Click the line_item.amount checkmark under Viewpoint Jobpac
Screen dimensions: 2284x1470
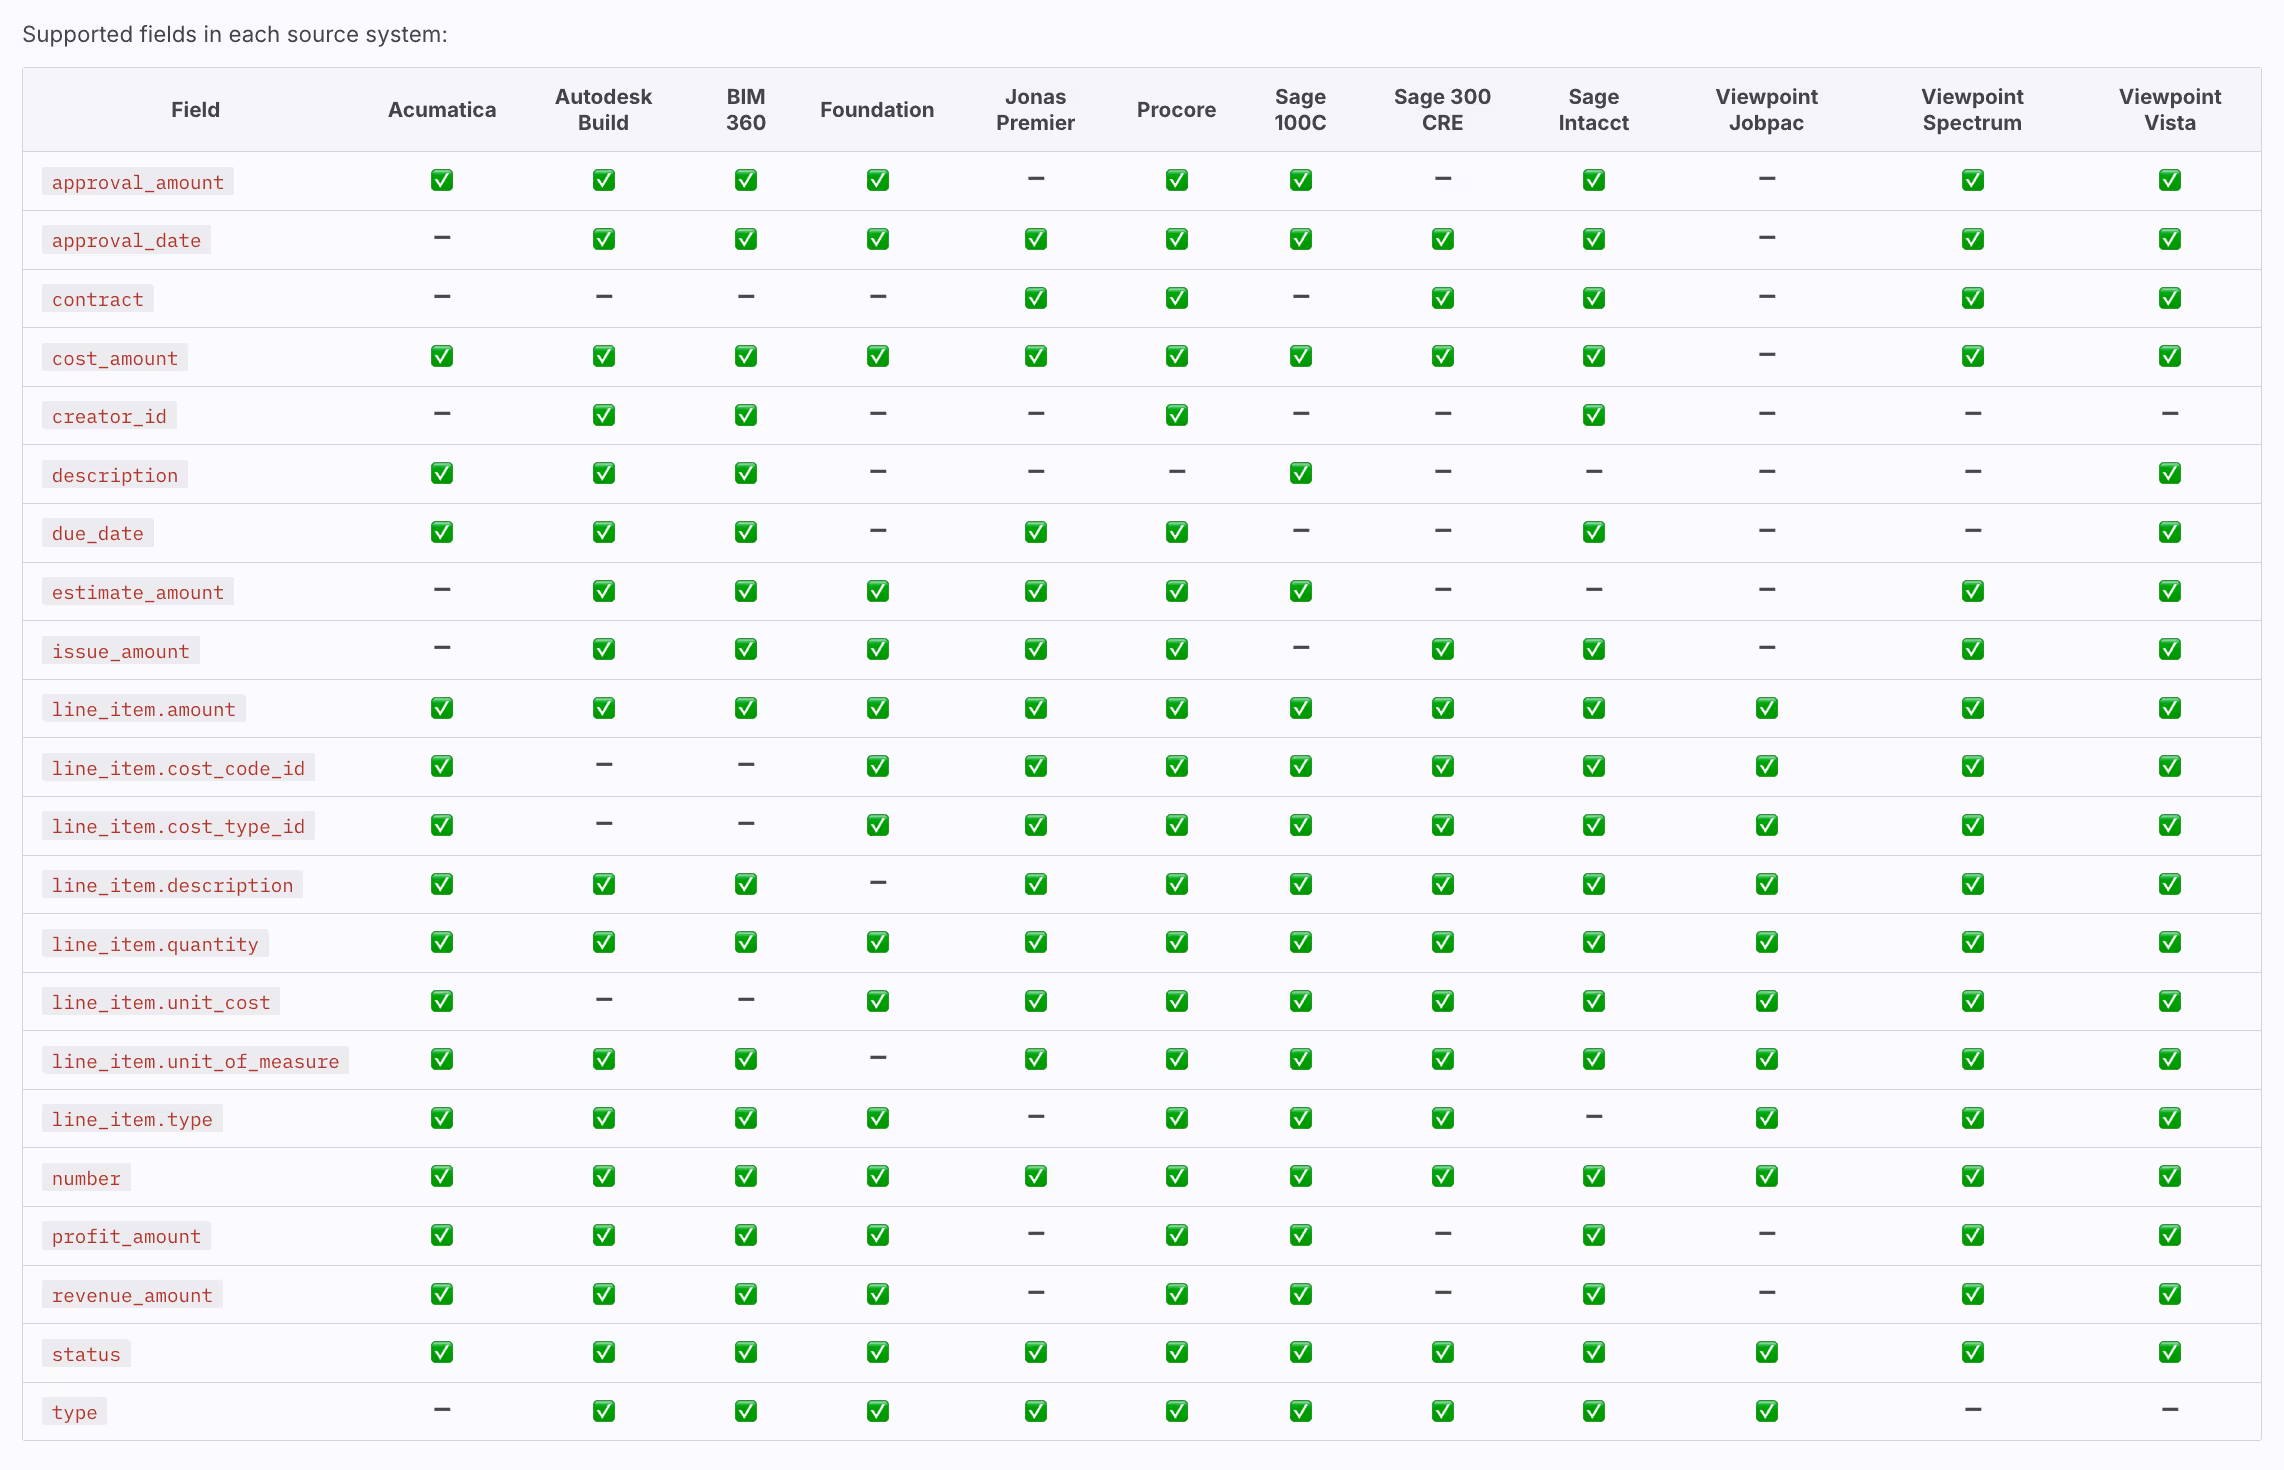pos(1767,708)
